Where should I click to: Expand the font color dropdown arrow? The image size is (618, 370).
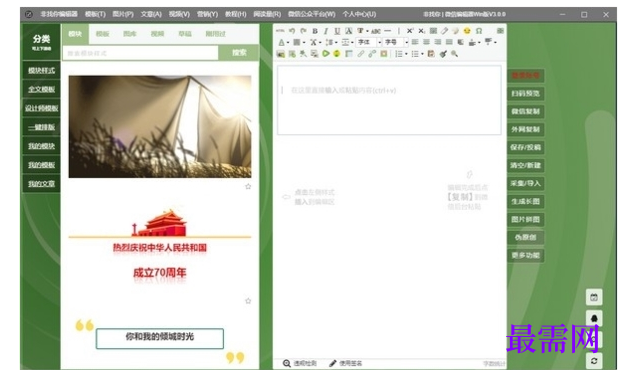288,42
